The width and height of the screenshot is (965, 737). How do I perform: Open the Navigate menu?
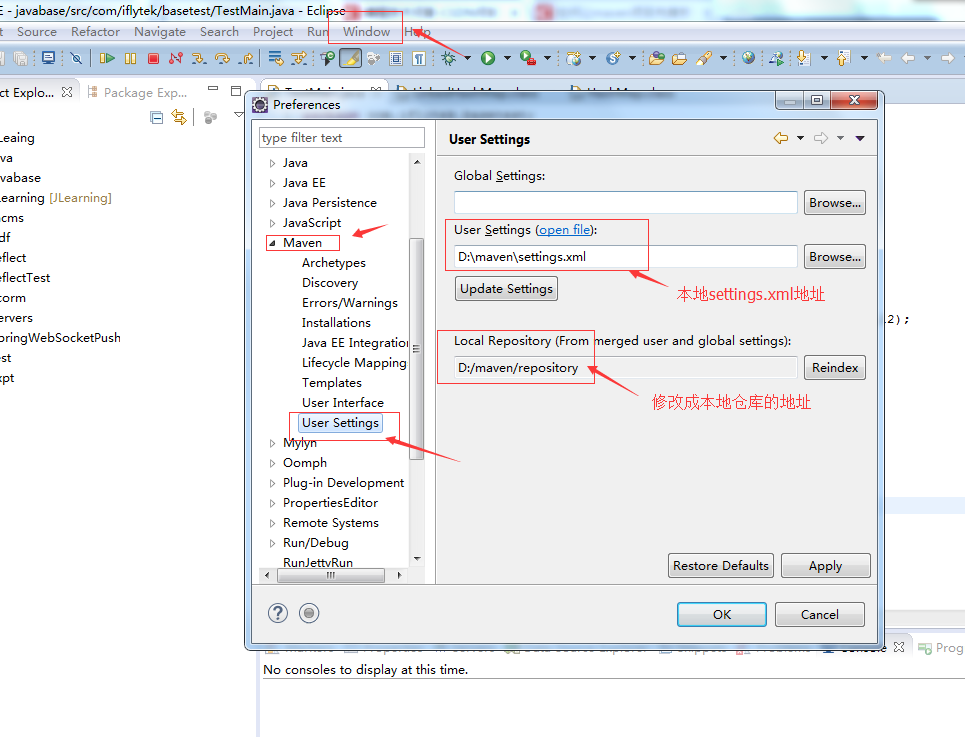point(160,31)
